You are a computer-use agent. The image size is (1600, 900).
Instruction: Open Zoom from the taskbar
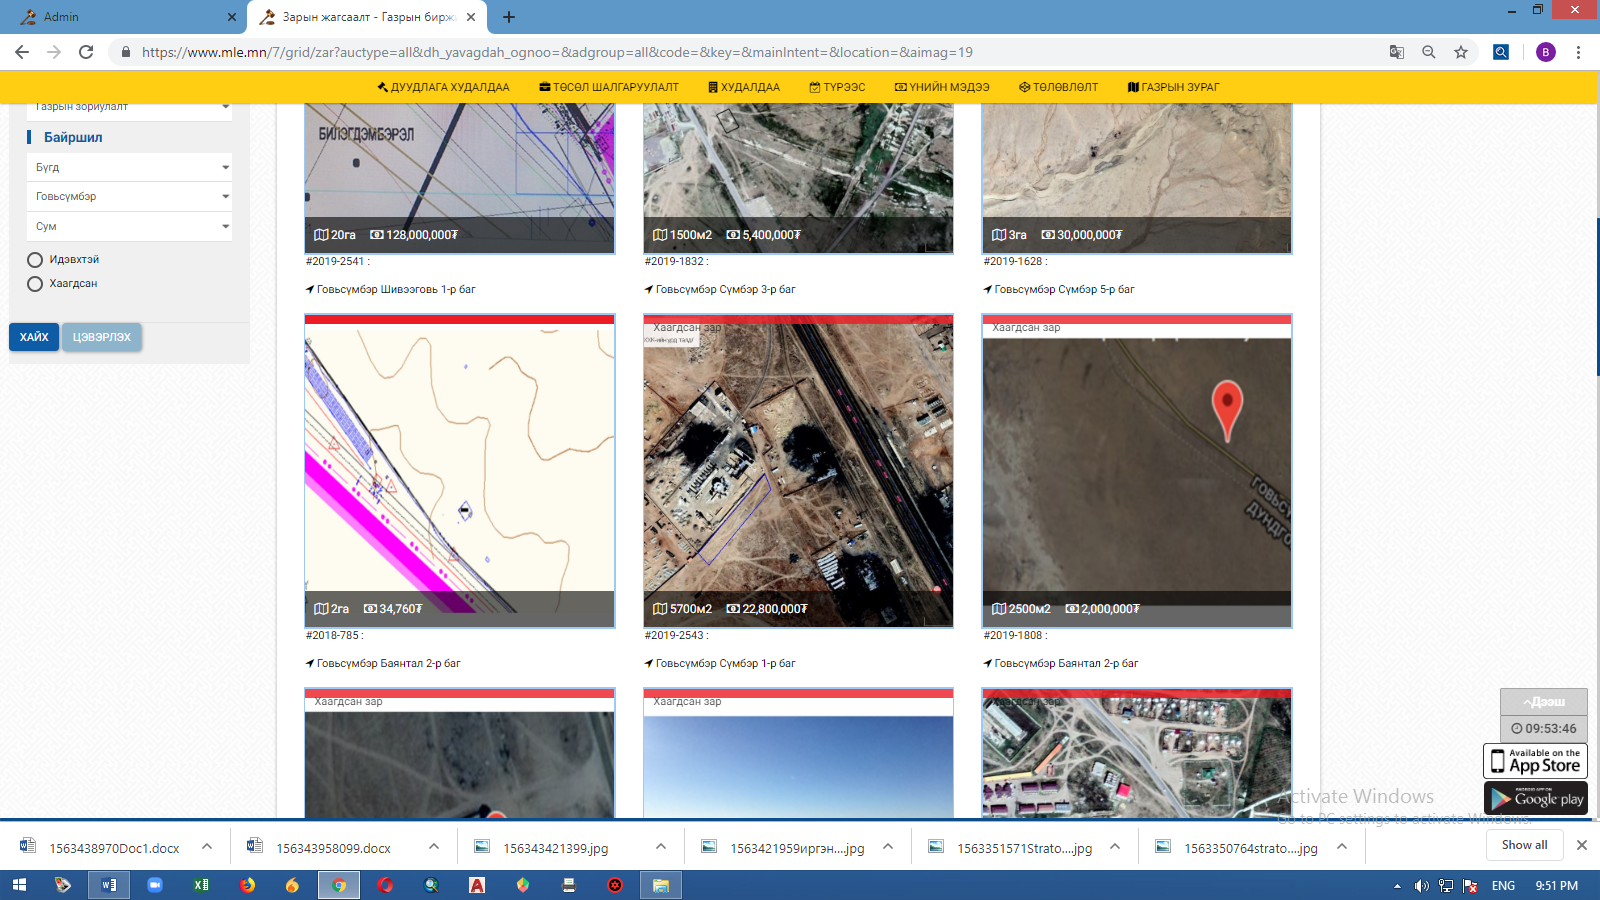click(x=155, y=885)
